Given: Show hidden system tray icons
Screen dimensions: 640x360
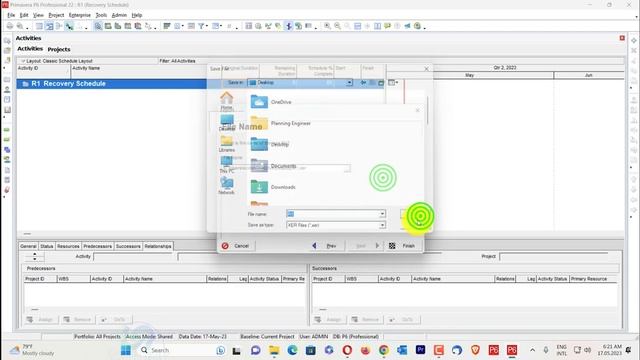Looking at the screenshot, I should point(532,350).
